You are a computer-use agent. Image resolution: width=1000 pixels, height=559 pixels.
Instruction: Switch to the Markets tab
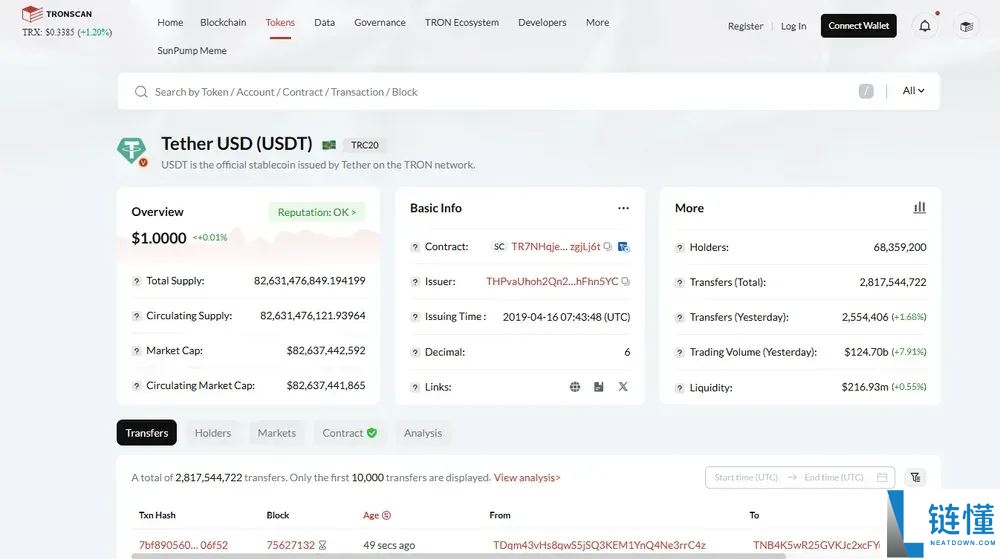(277, 433)
